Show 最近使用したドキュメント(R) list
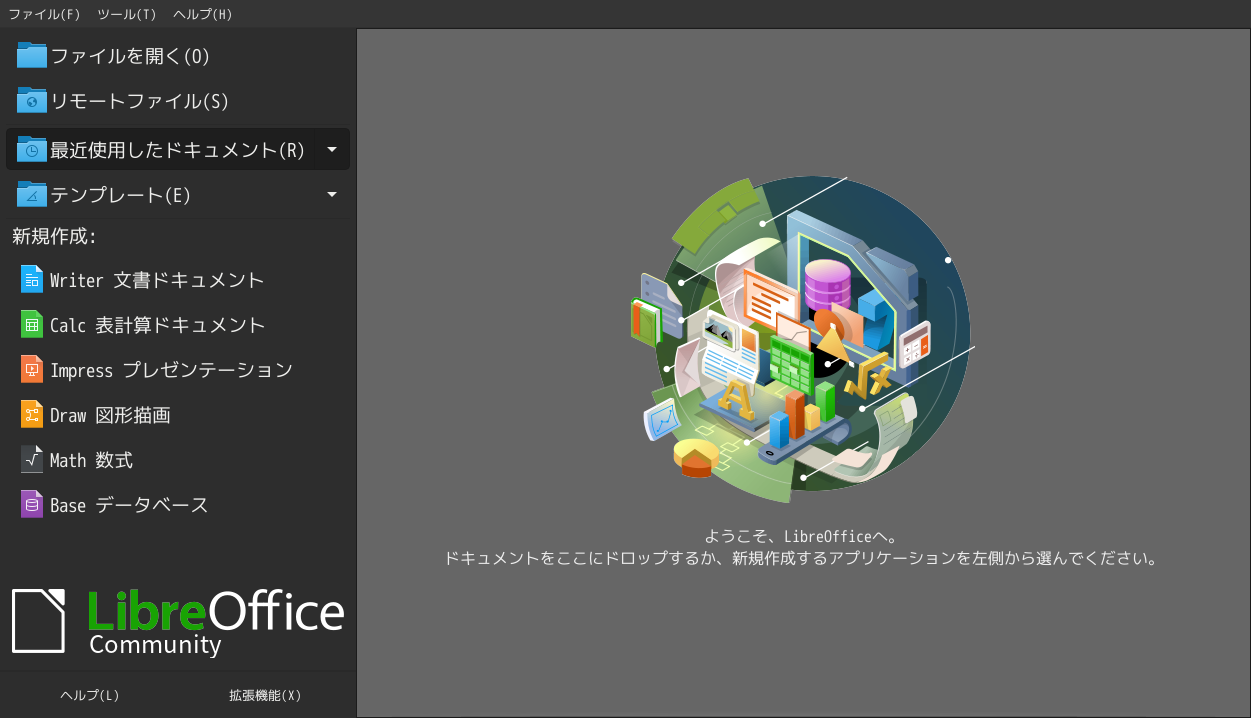Viewport: 1251px width, 718px height. [x=178, y=149]
